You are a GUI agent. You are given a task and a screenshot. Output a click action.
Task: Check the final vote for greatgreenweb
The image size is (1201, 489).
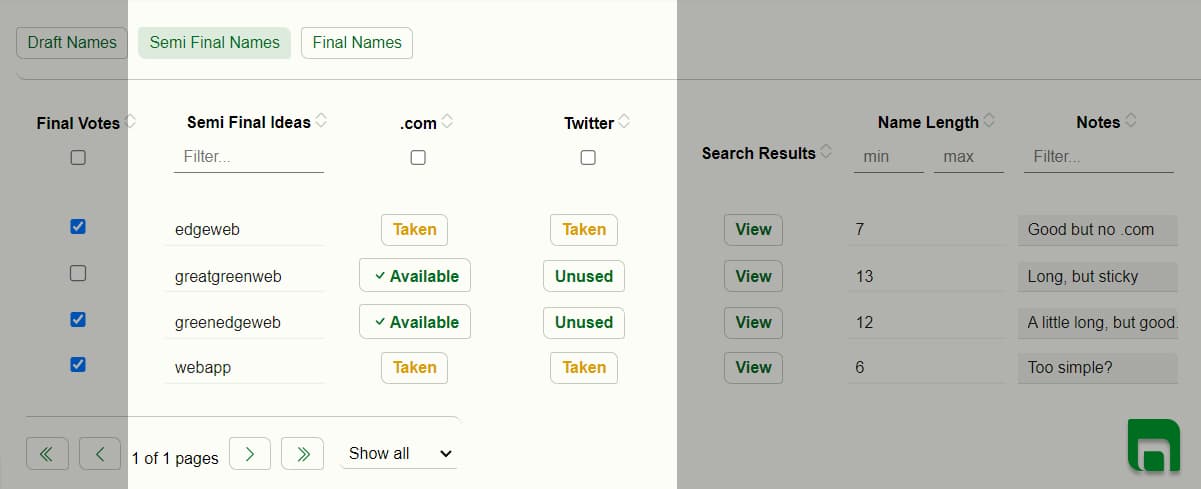click(x=78, y=273)
